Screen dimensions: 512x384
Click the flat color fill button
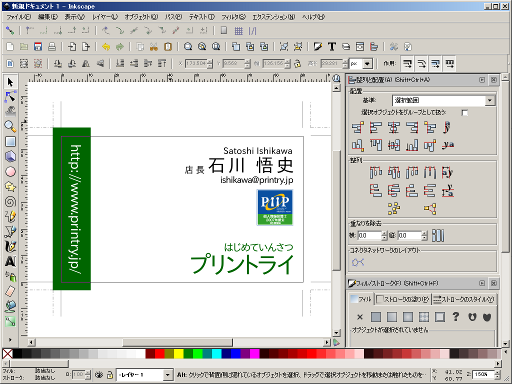pyautogui.click(x=376, y=317)
